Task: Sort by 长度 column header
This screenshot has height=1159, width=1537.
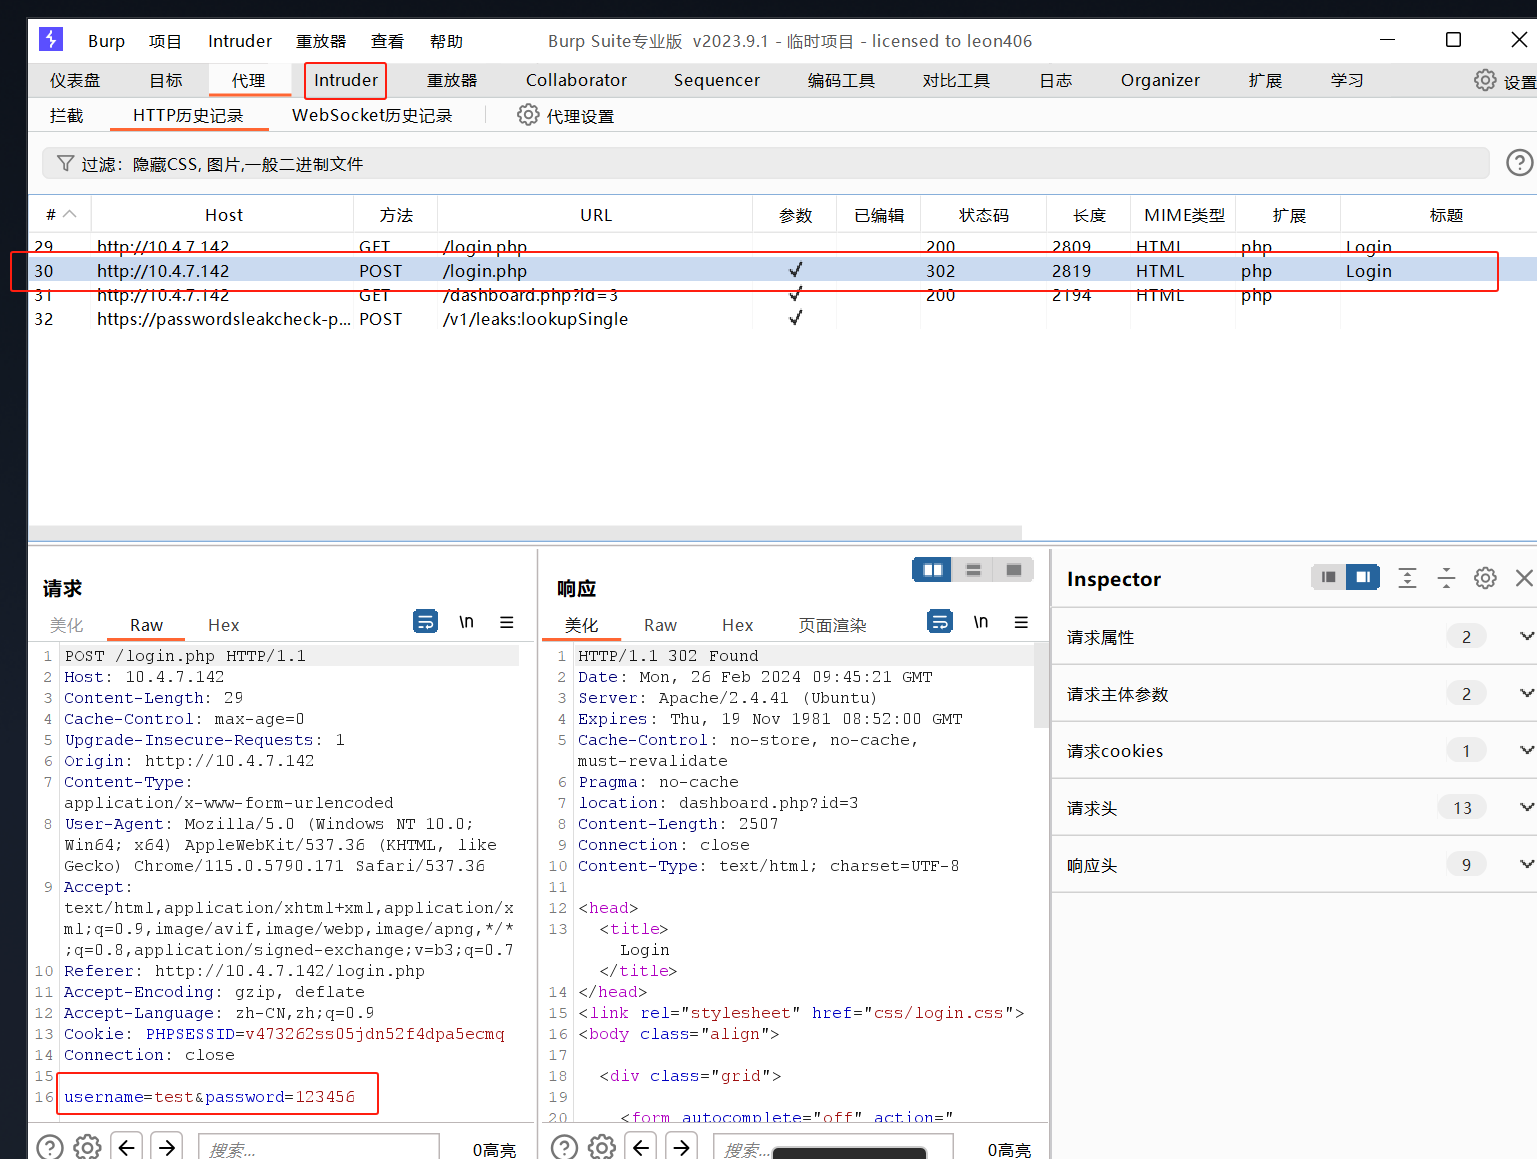Action: 1089,214
